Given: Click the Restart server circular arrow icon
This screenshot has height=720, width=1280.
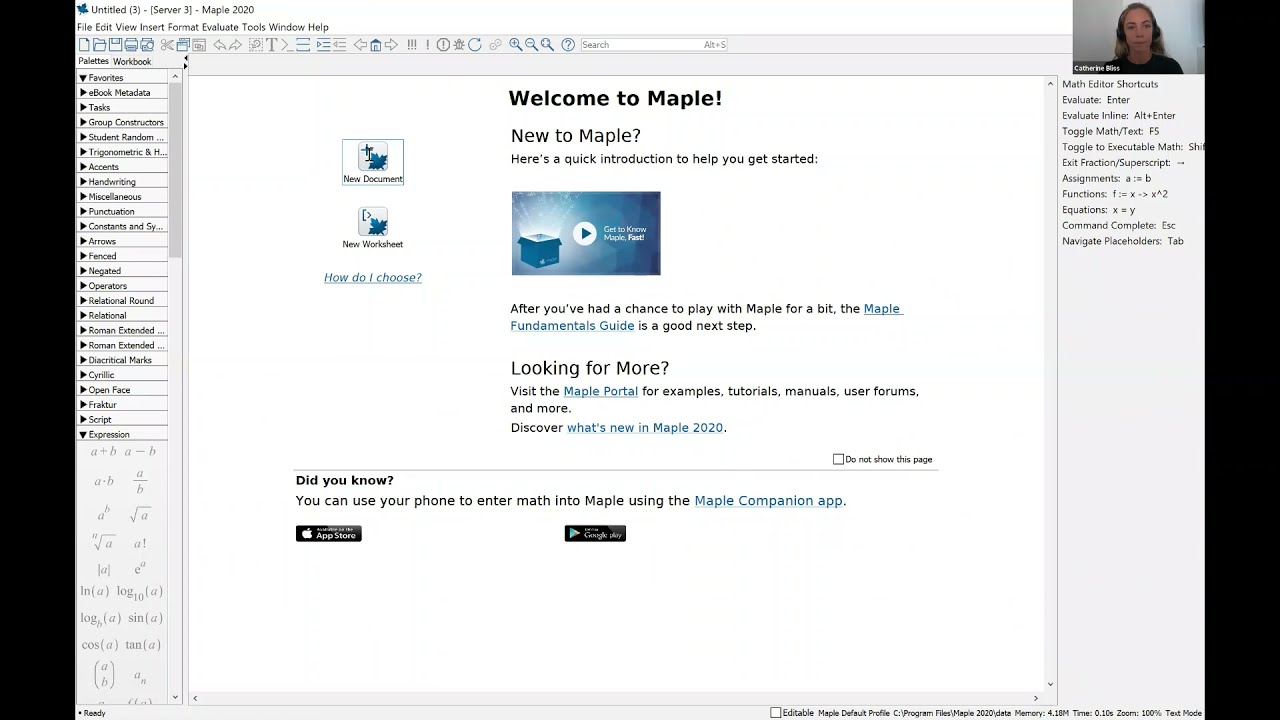Looking at the screenshot, I should click(474, 45).
